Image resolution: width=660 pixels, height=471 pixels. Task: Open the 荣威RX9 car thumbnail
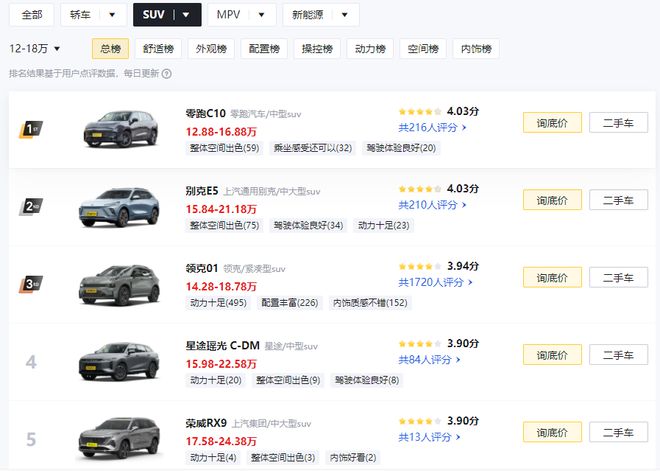[120, 439]
